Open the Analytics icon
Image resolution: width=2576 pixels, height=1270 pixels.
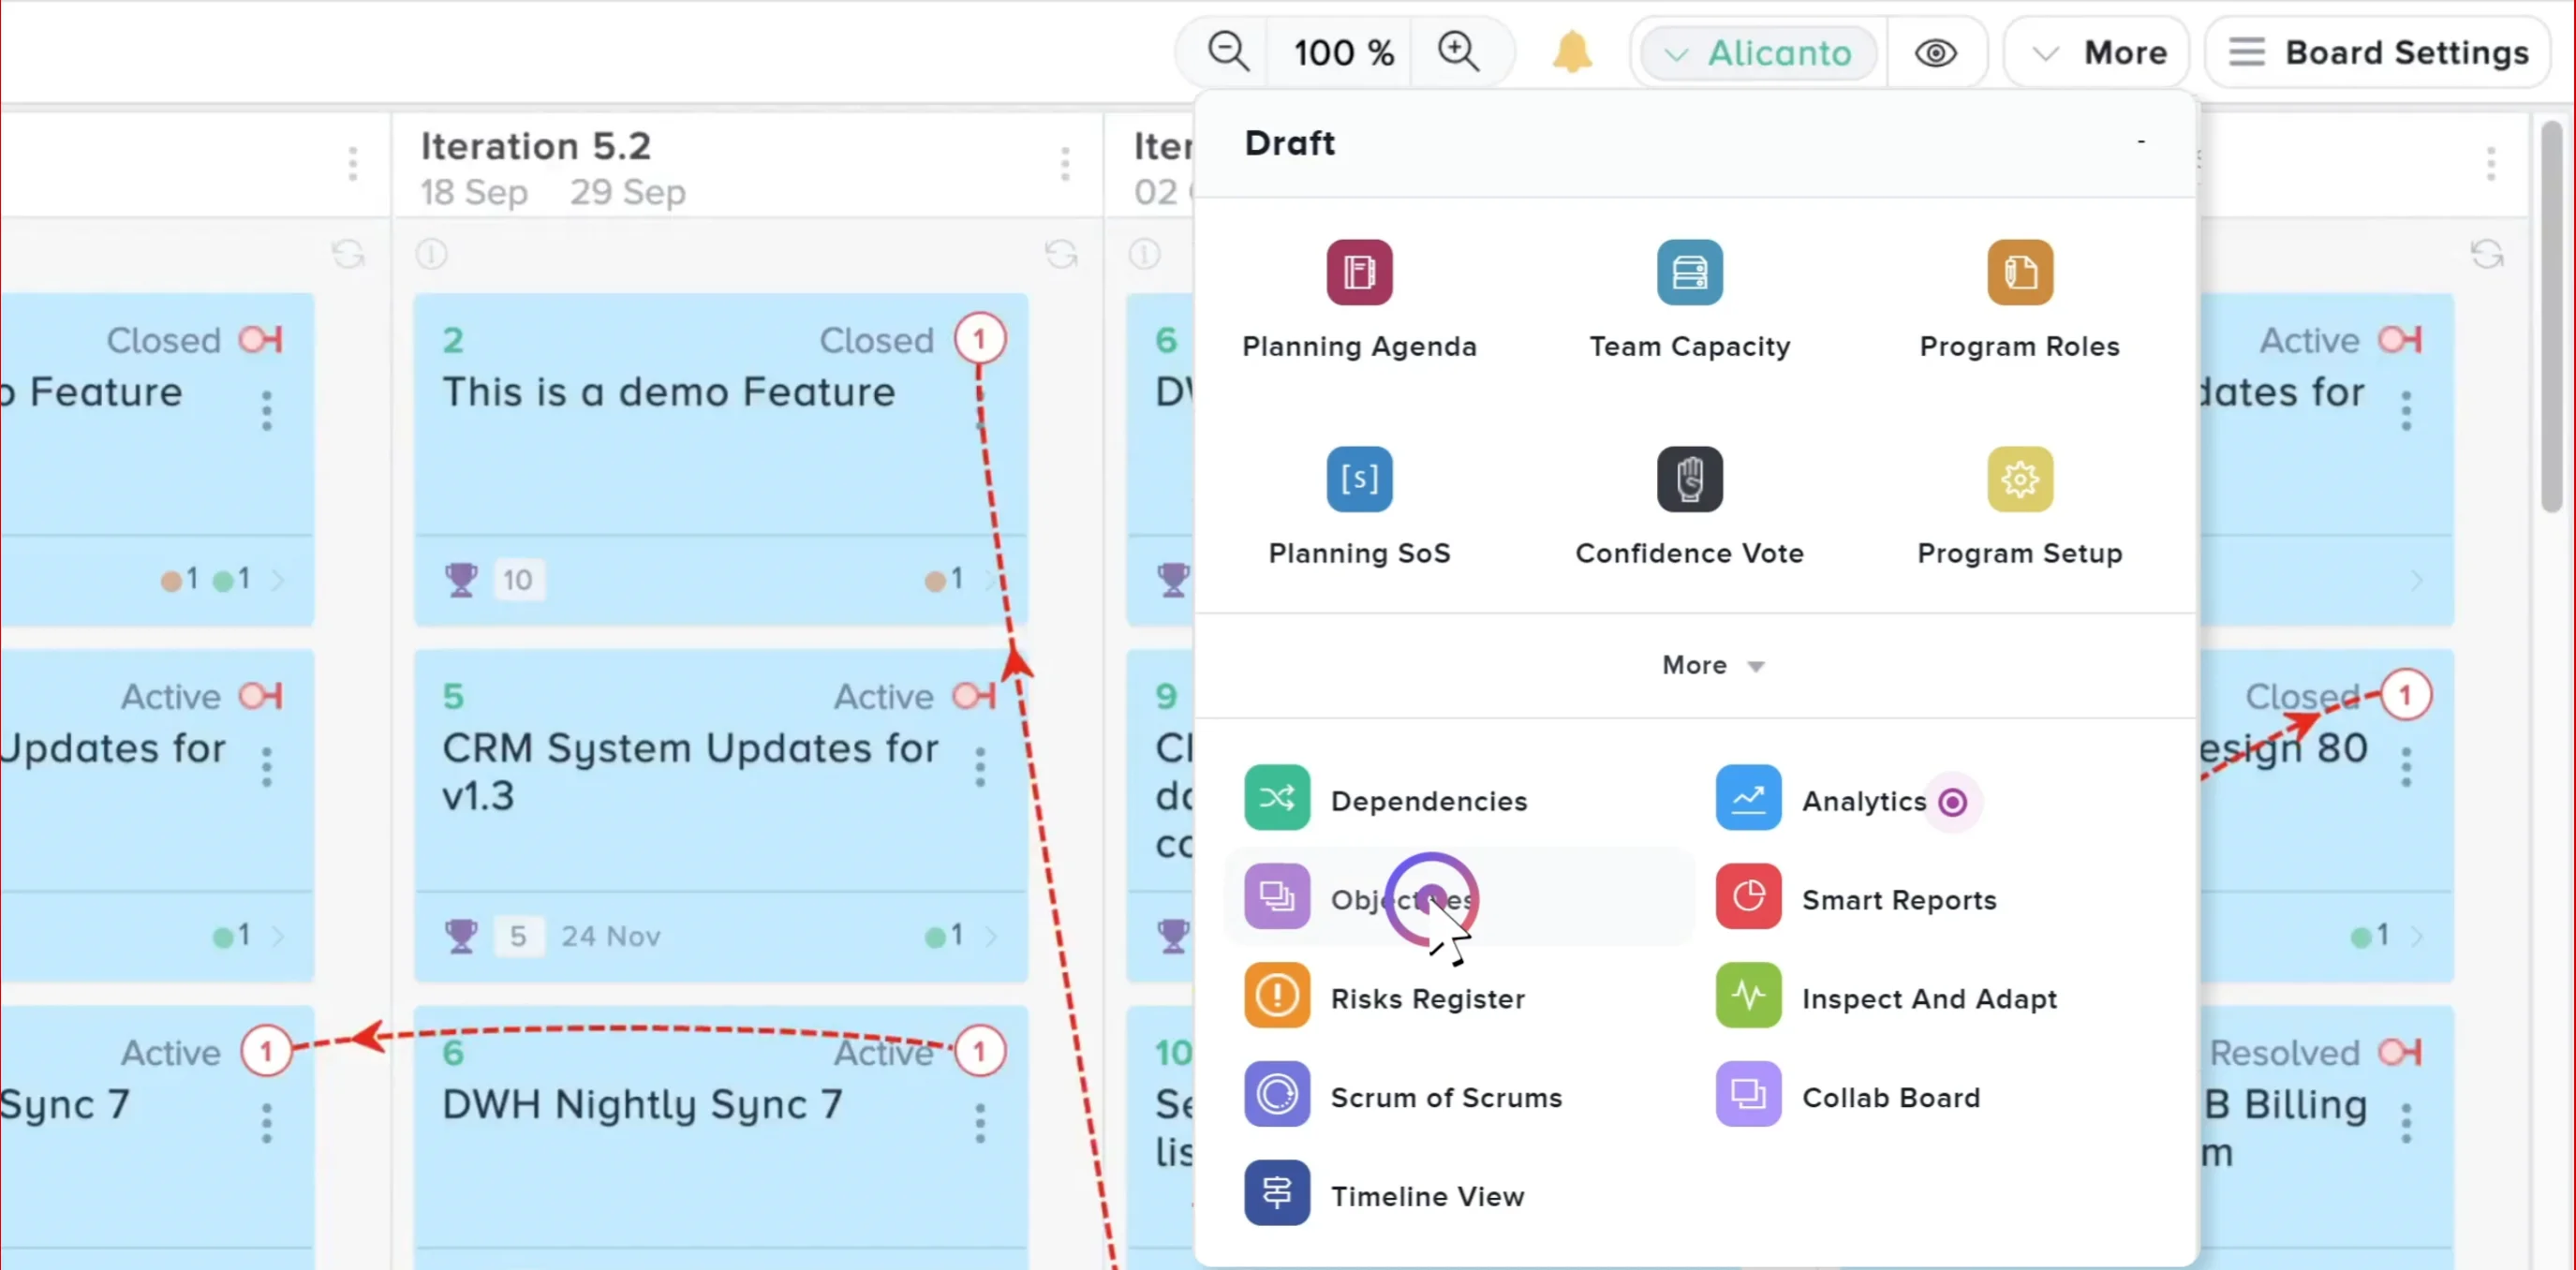coord(1748,798)
